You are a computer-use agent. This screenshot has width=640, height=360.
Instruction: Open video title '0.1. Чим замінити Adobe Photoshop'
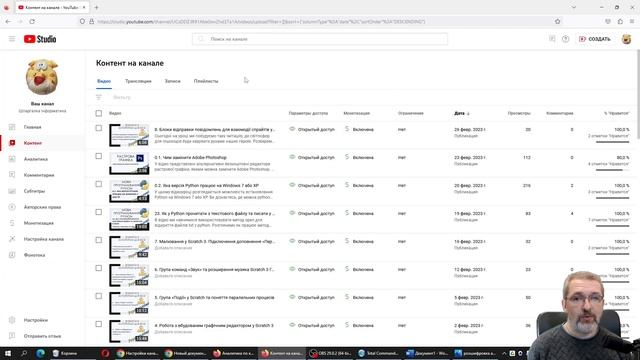click(x=191, y=157)
